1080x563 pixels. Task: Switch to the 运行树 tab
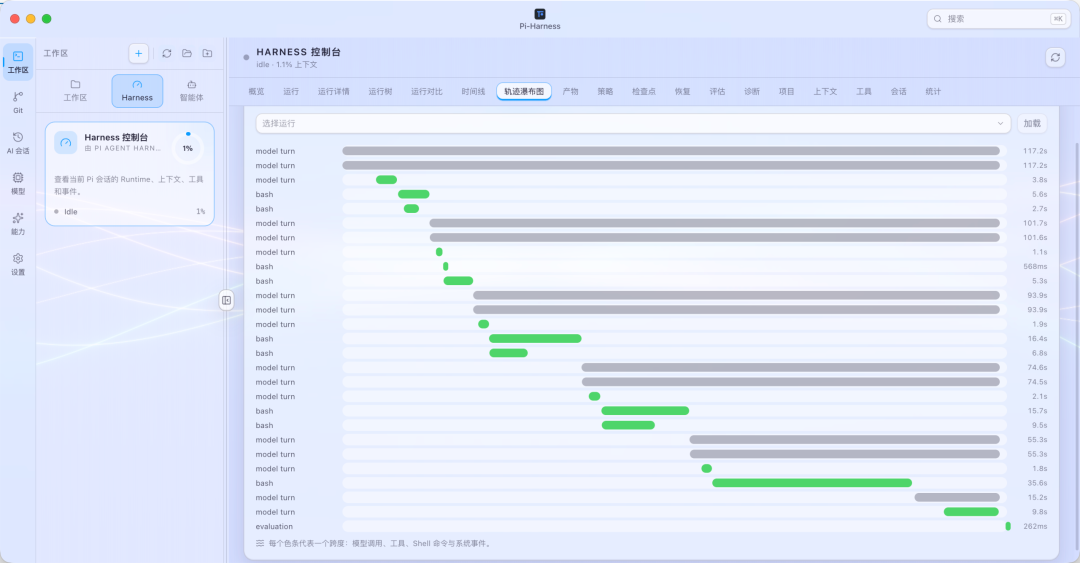point(380,92)
